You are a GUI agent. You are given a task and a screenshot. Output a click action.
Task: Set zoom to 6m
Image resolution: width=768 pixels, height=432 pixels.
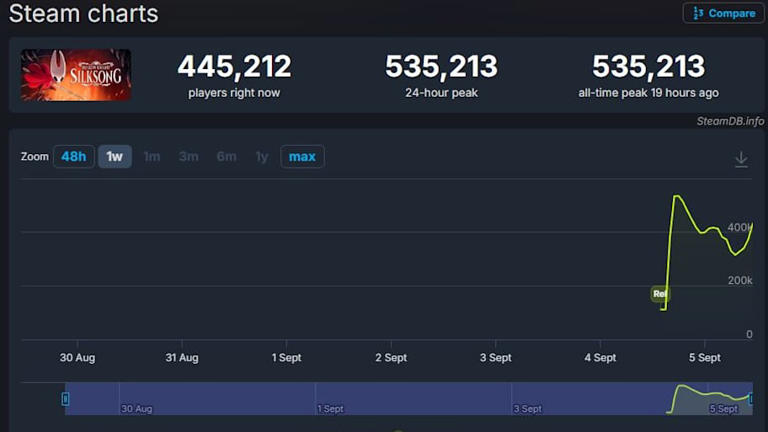[226, 157]
